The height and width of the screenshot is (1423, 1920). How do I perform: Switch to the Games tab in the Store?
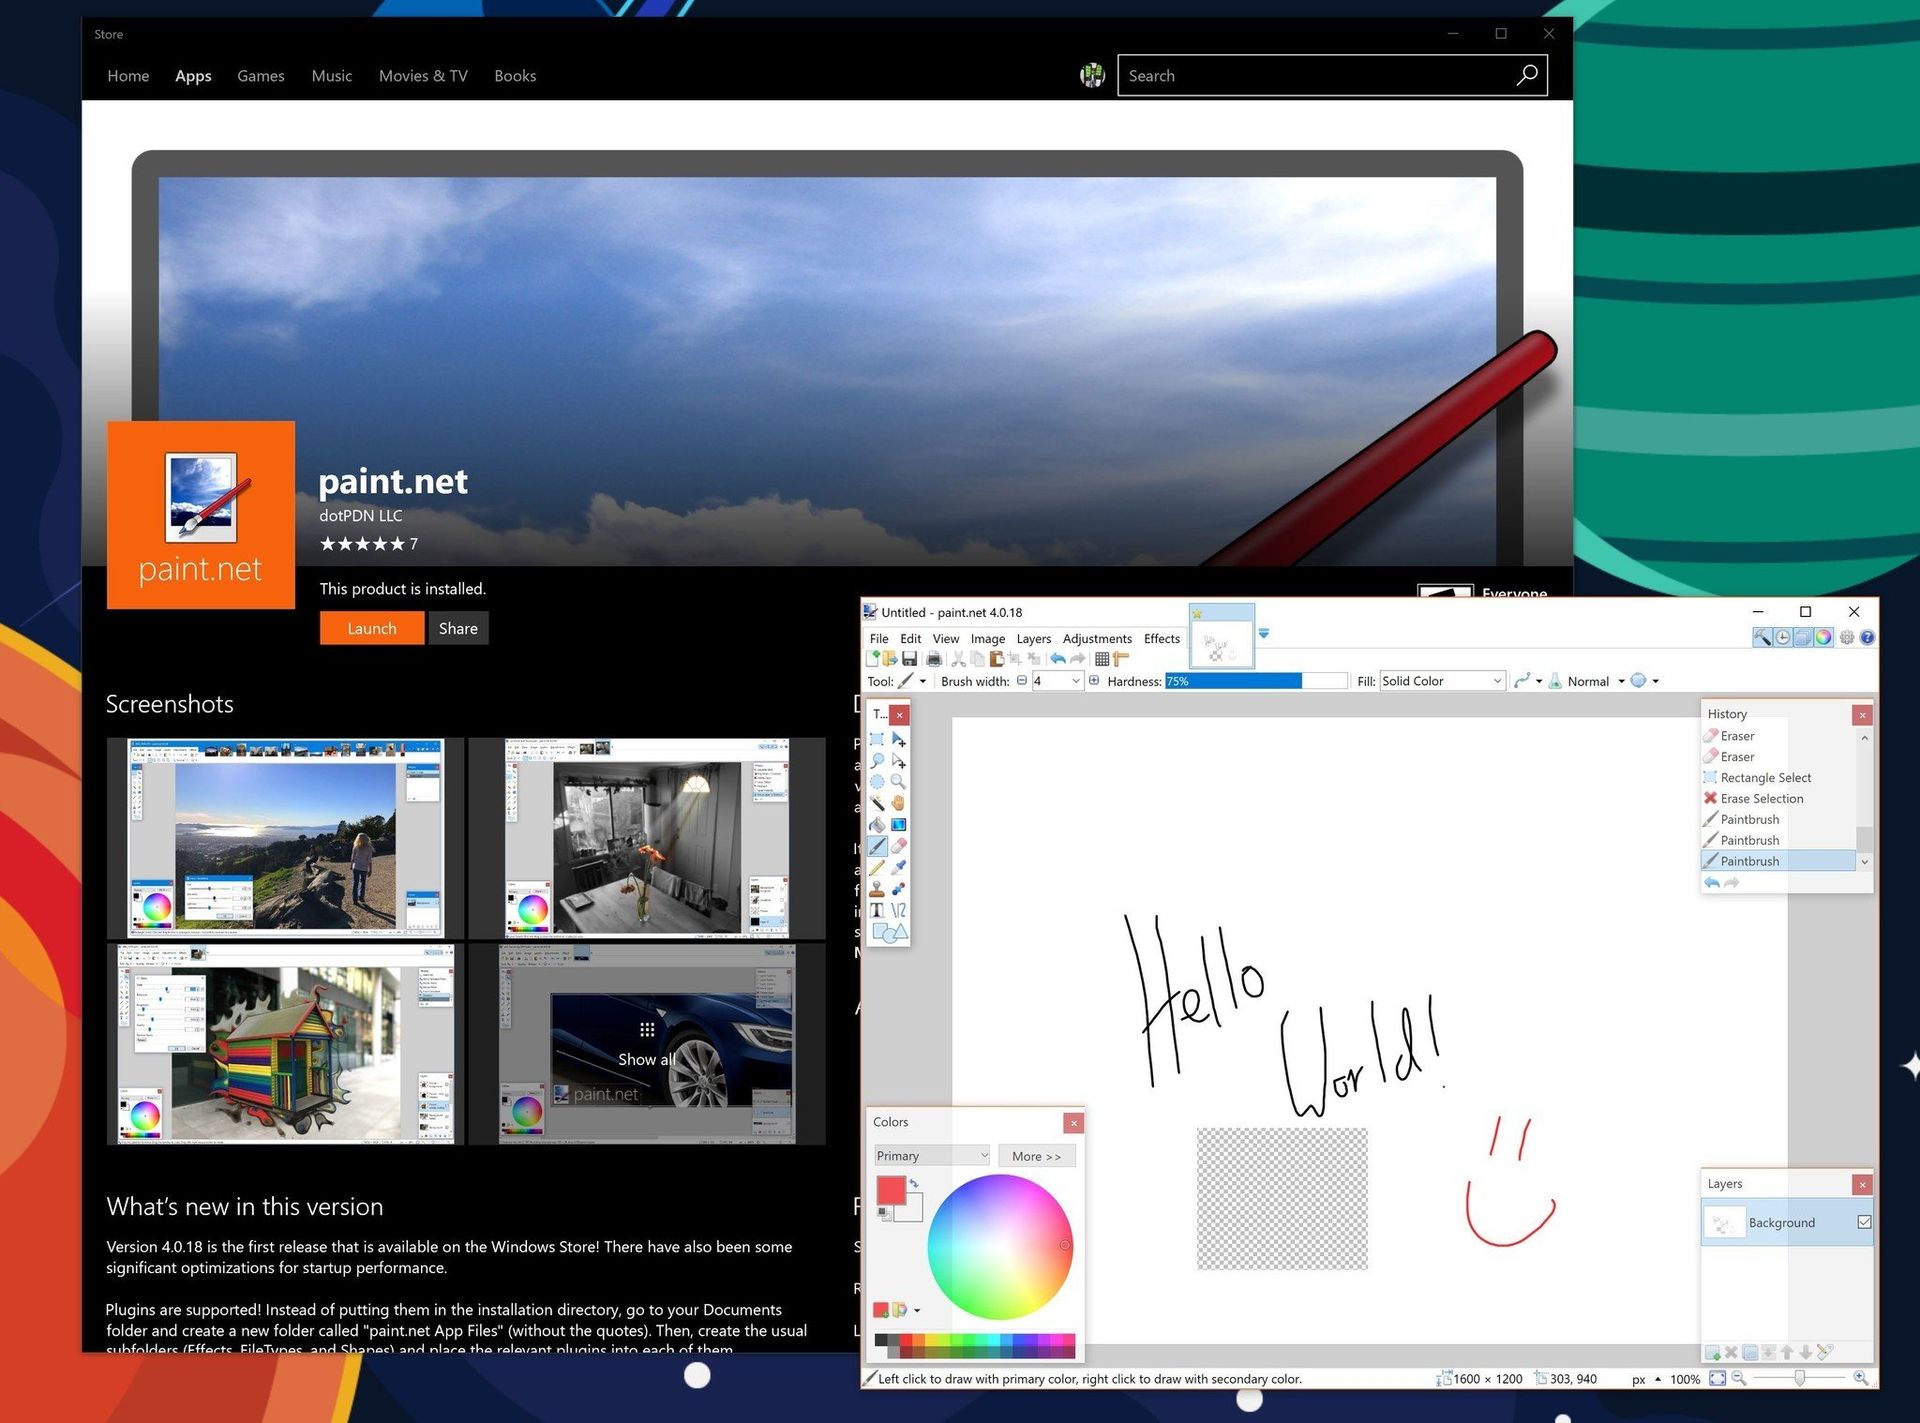[260, 75]
